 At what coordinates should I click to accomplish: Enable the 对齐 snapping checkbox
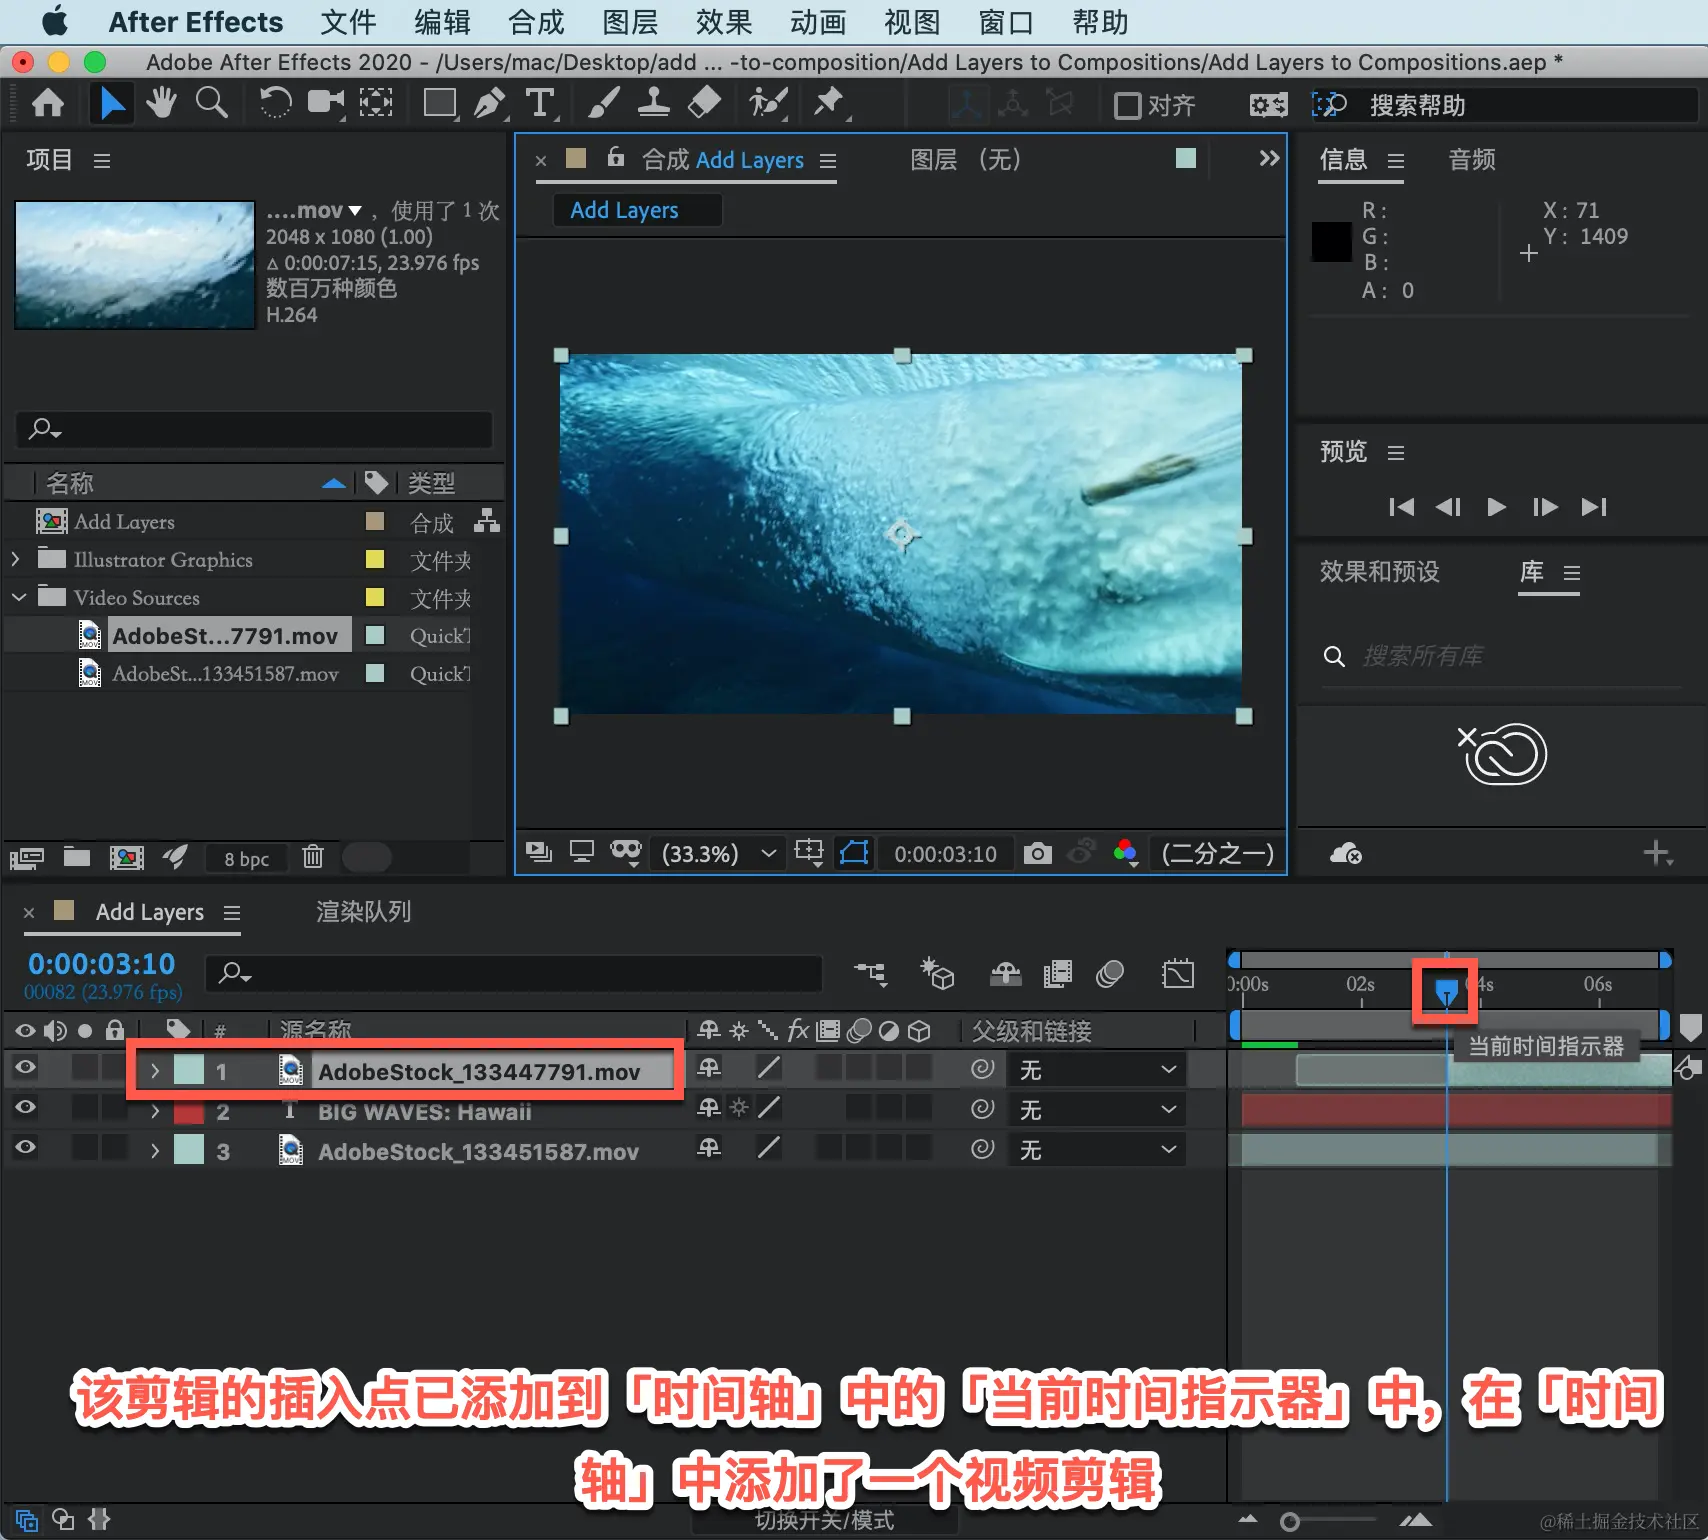click(x=1127, y=105)
